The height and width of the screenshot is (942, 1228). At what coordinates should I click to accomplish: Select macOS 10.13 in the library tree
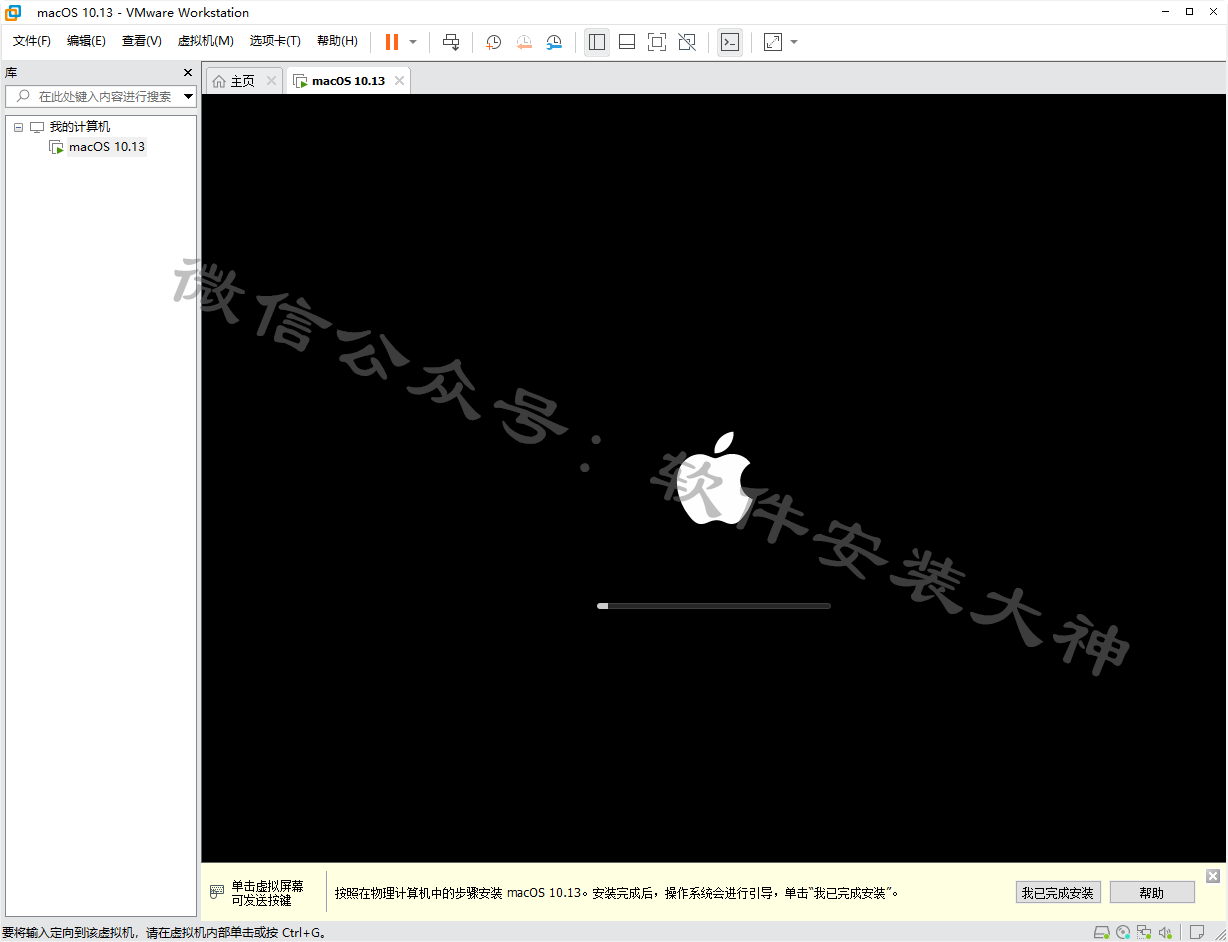tap(107, 147)
